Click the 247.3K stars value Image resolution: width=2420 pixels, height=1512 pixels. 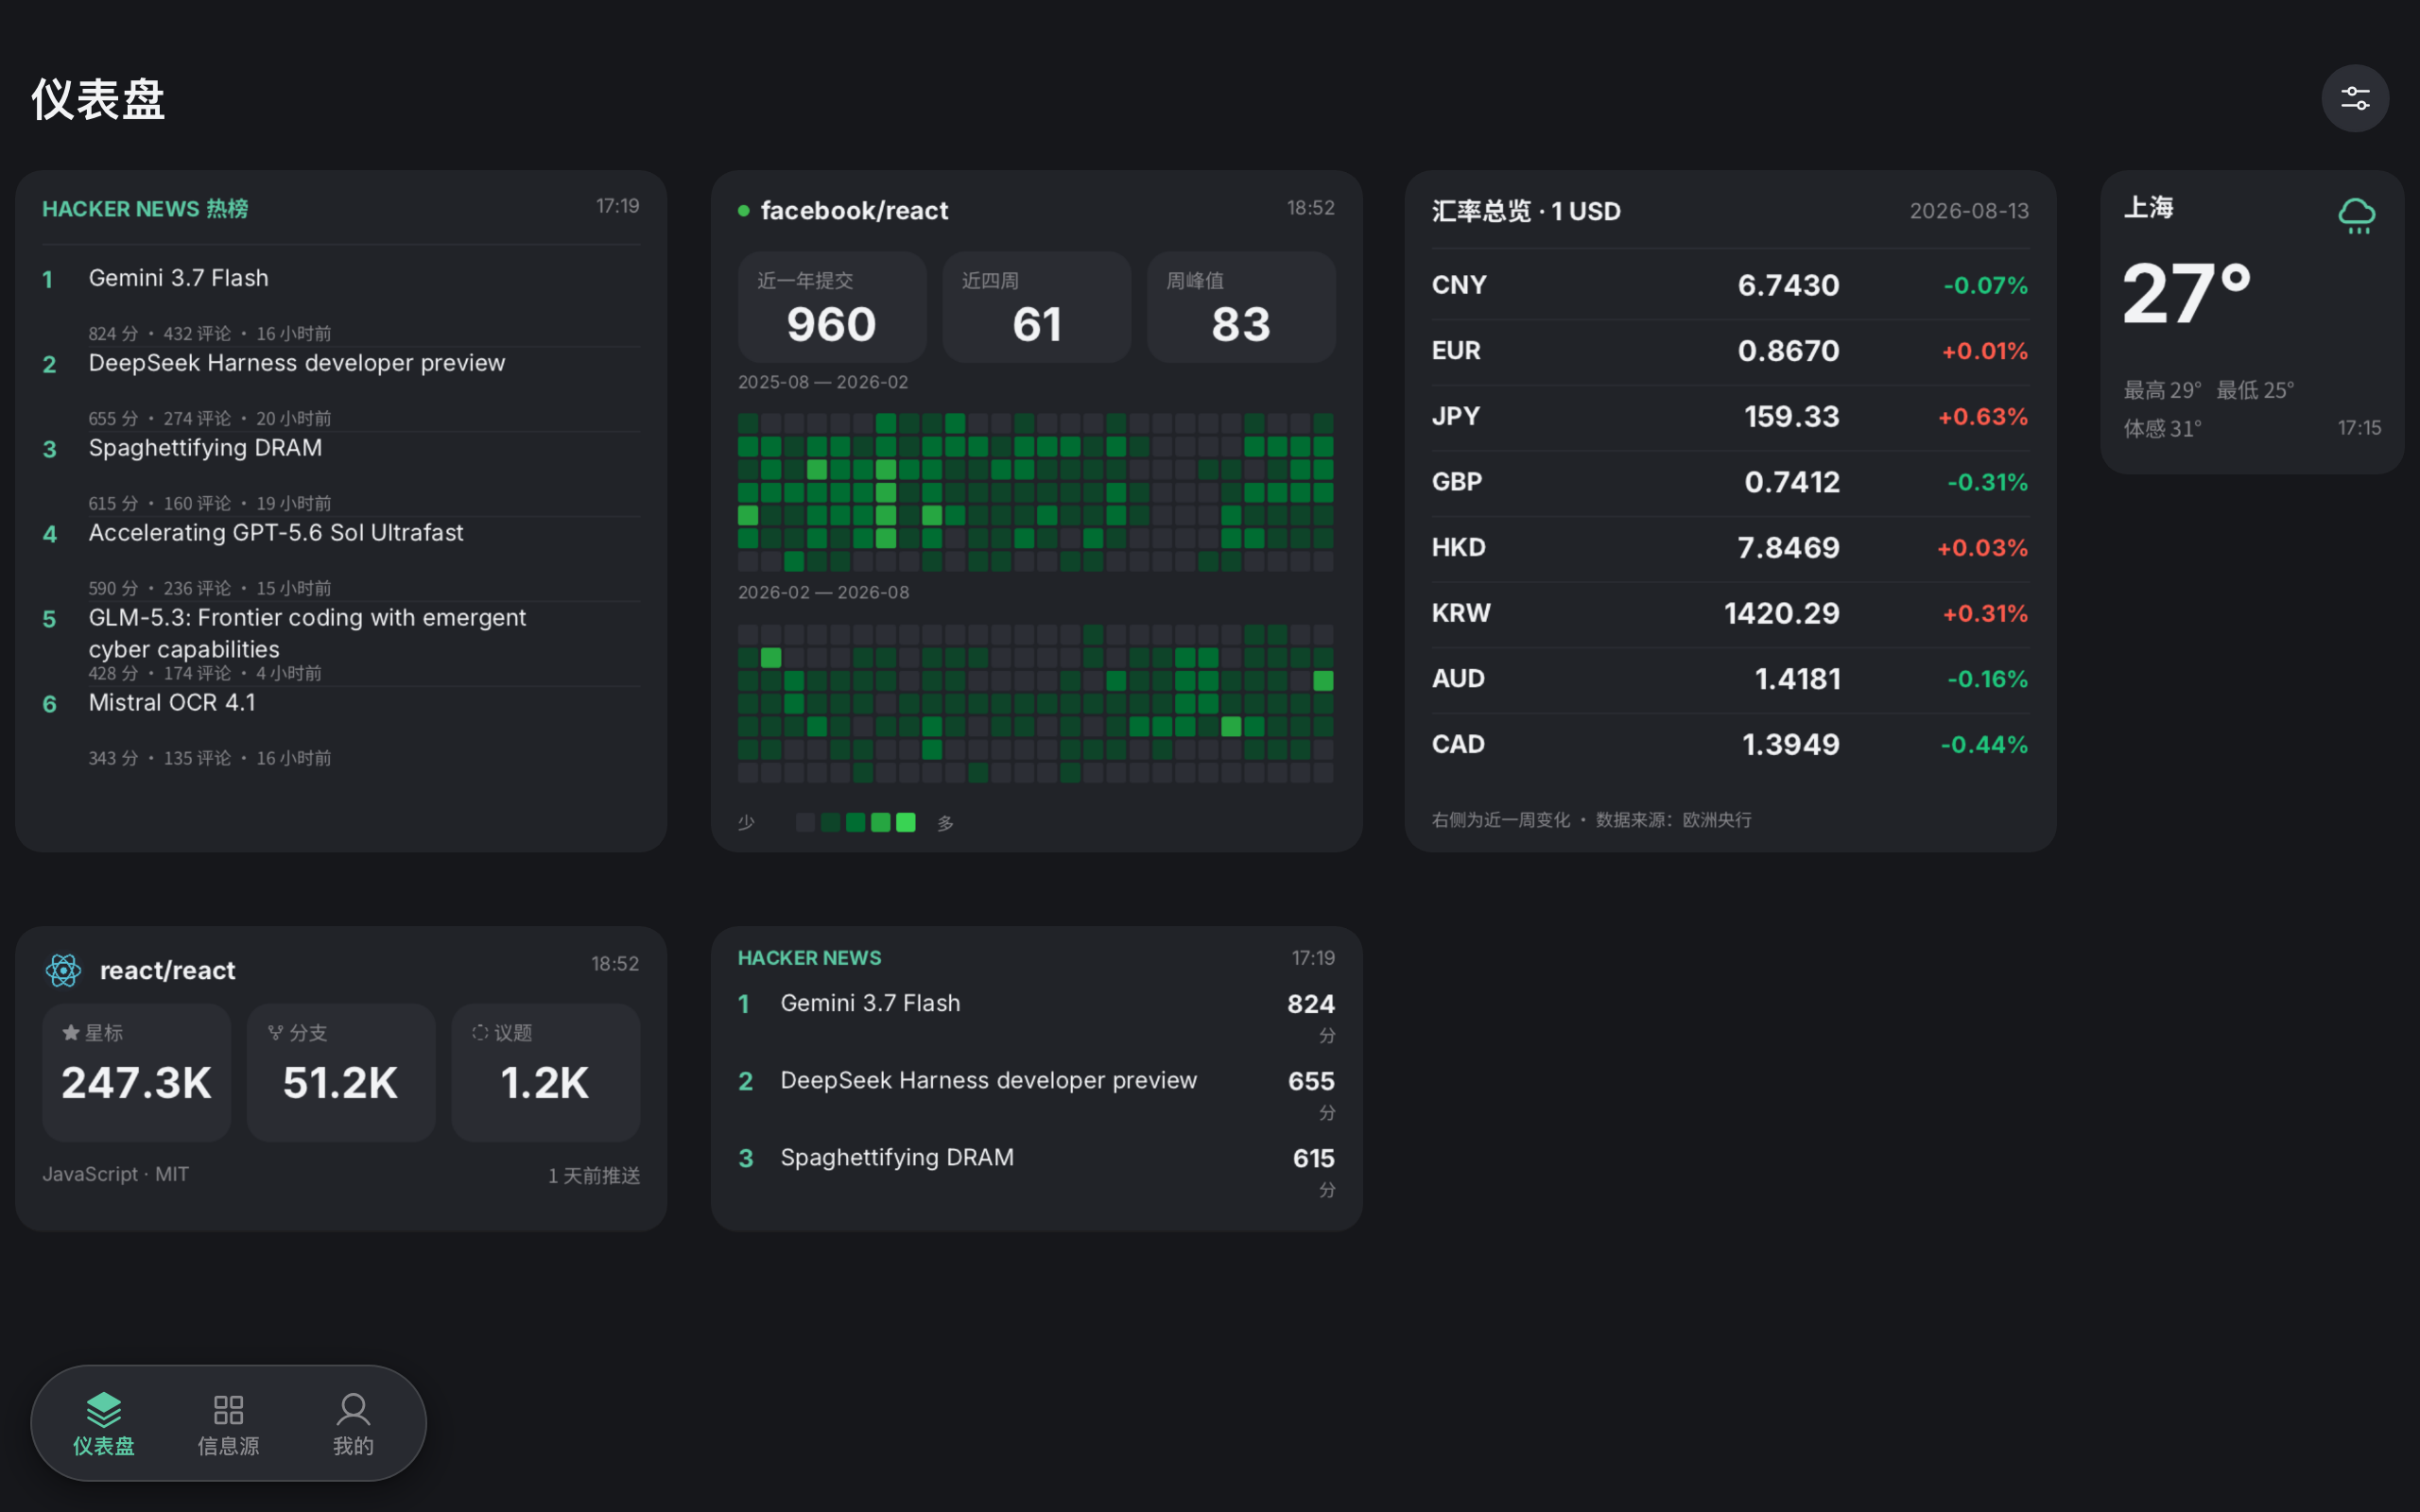point(136,1083)
